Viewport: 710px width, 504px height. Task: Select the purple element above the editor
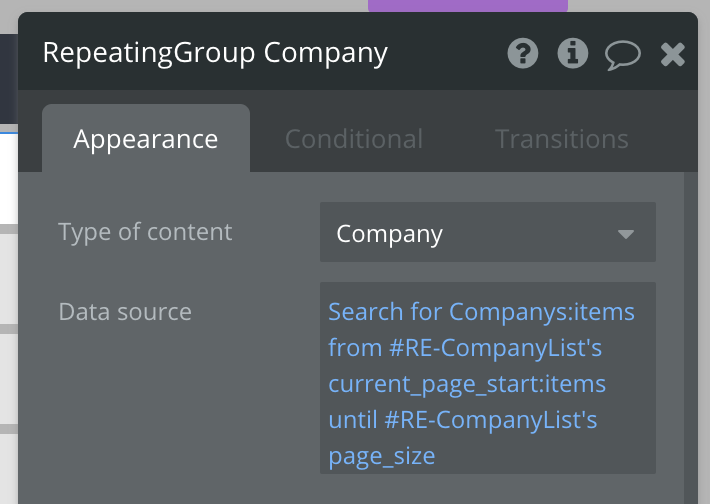pyautogui.click(x=468, y=5)
